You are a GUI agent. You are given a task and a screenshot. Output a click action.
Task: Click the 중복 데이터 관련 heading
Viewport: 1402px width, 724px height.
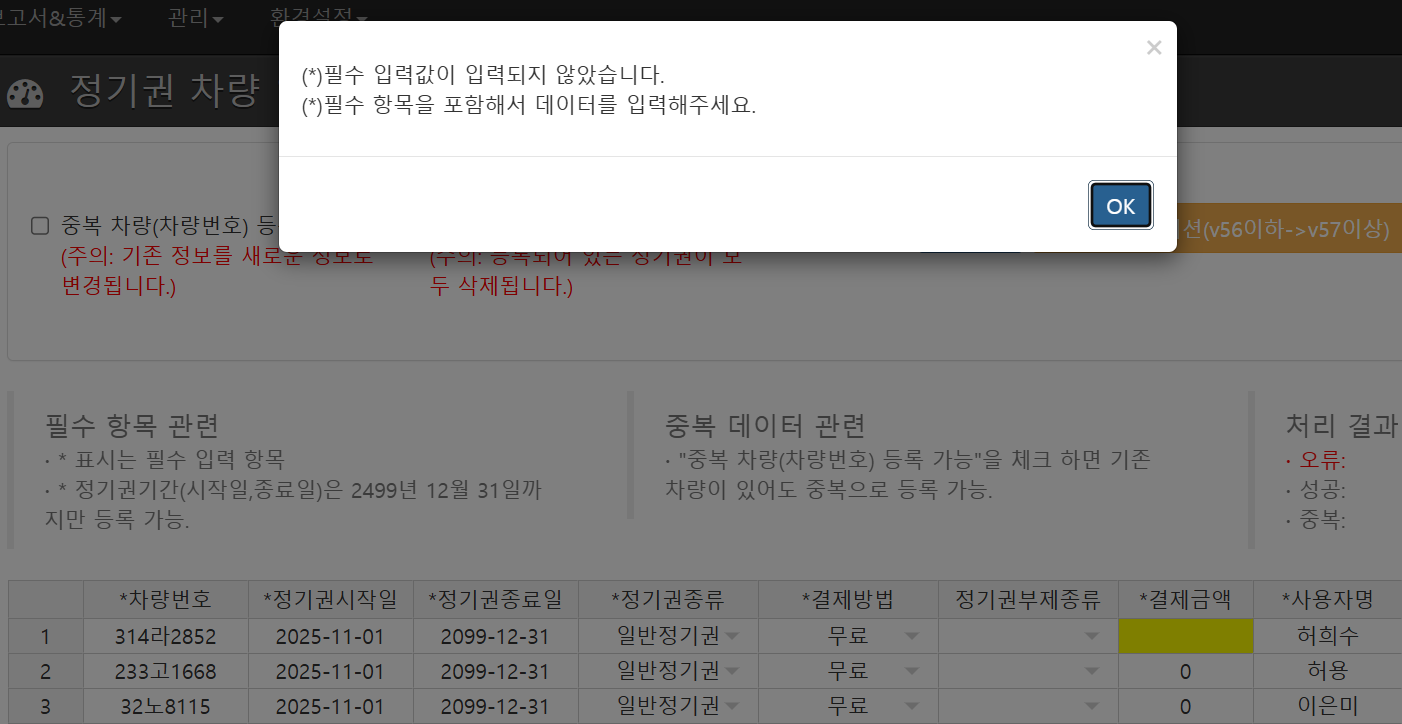pos(765,427)
